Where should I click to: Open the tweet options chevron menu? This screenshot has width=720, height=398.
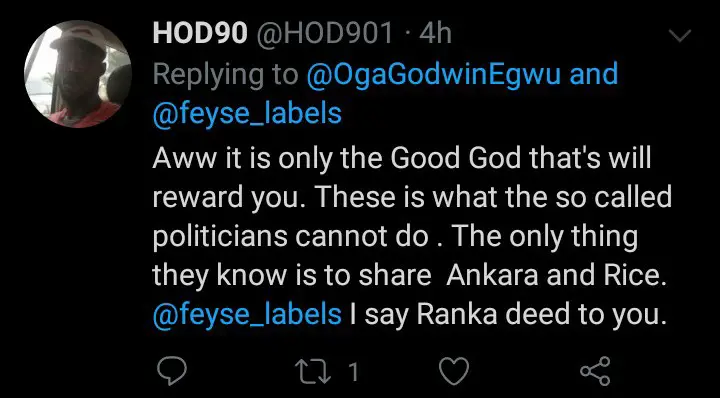[679, 36]
